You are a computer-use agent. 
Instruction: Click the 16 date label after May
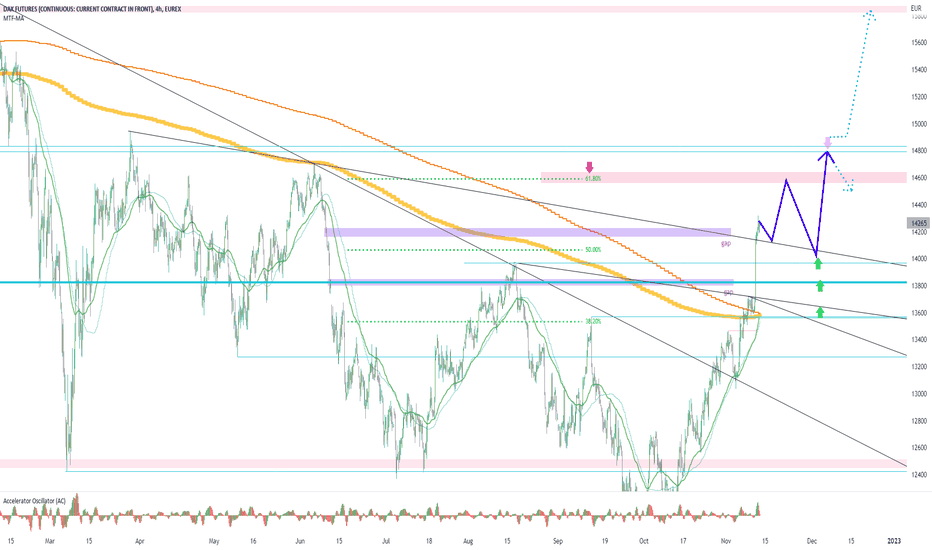click(x=253, y=541)
